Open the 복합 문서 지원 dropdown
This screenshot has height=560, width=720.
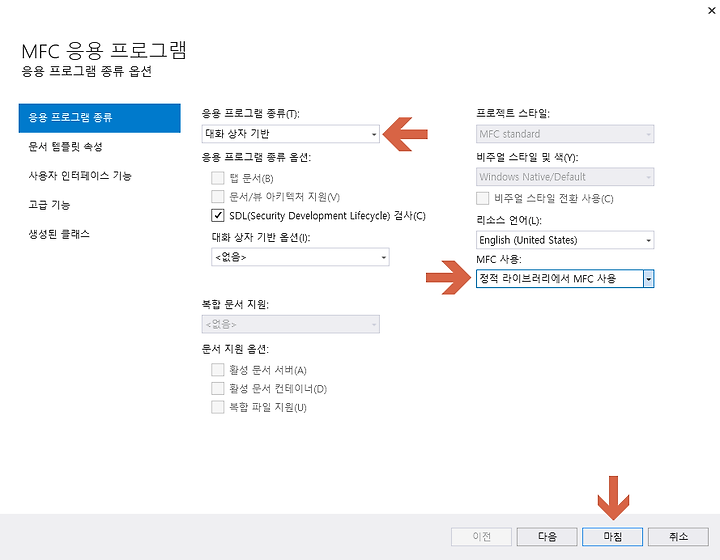pyautogui.click(x=290, y=324)
